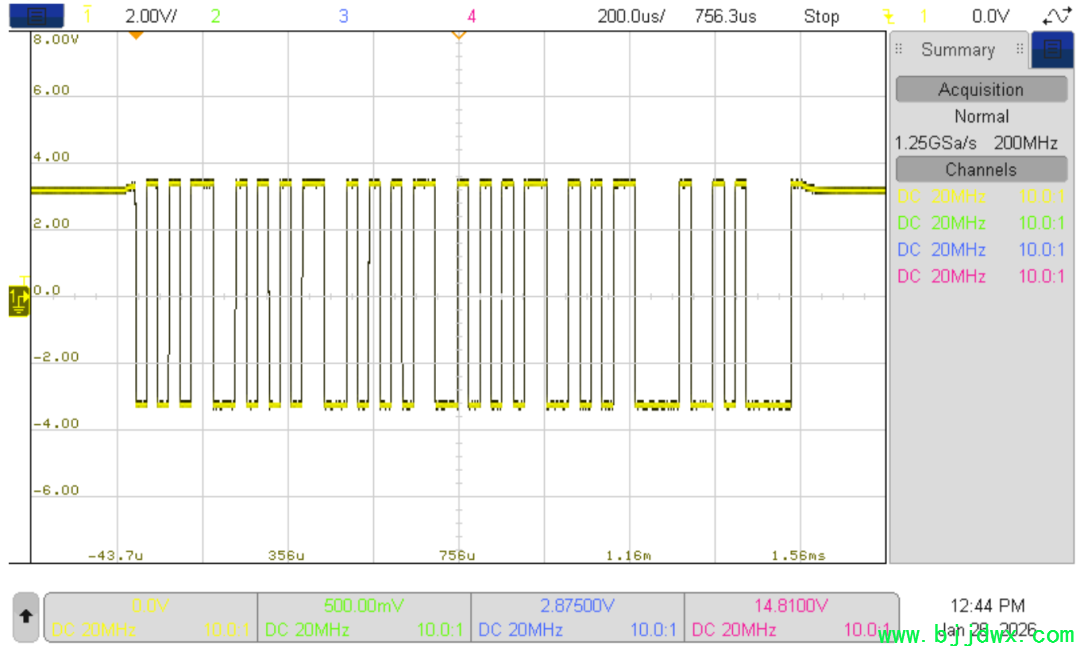Click the hollow orange trigger time marker
The image size is (1080, 652).
(x=458, y=35)
